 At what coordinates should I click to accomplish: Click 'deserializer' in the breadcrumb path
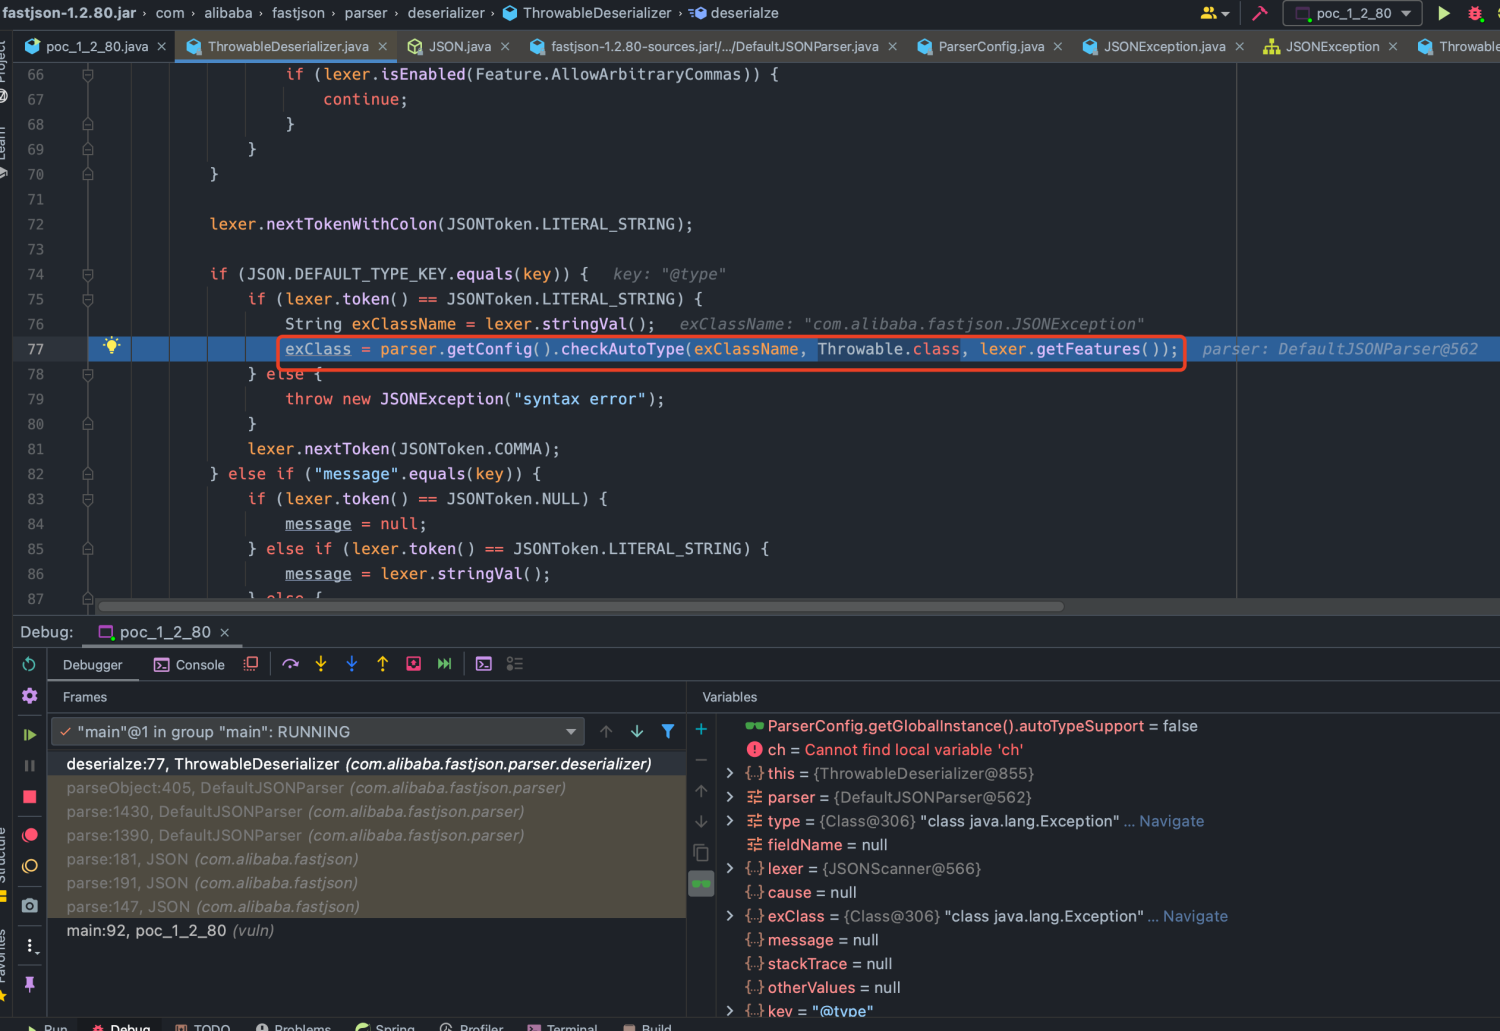[446, 13]
